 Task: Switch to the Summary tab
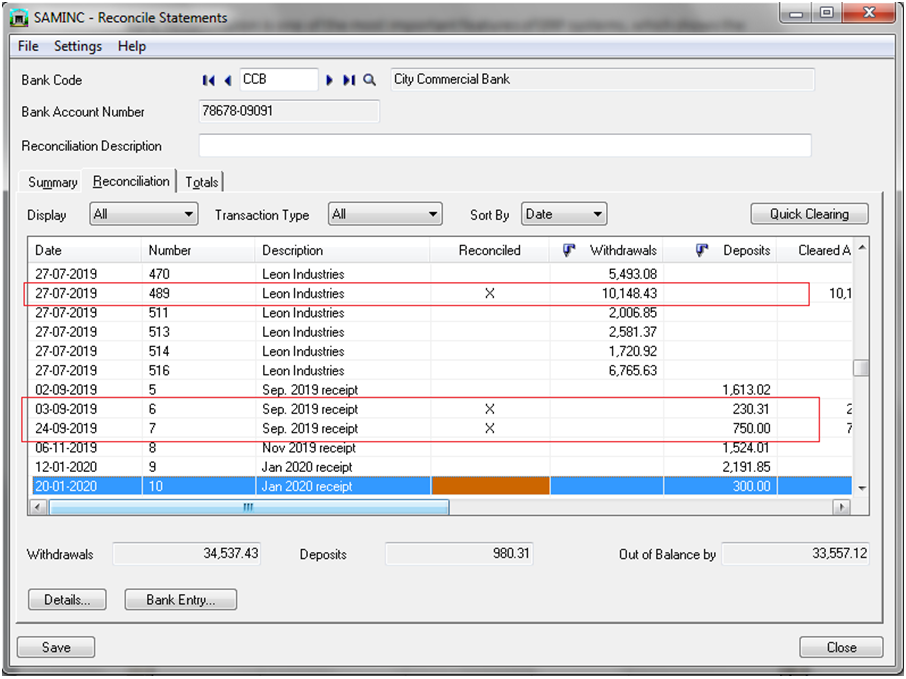pos(53,182)
